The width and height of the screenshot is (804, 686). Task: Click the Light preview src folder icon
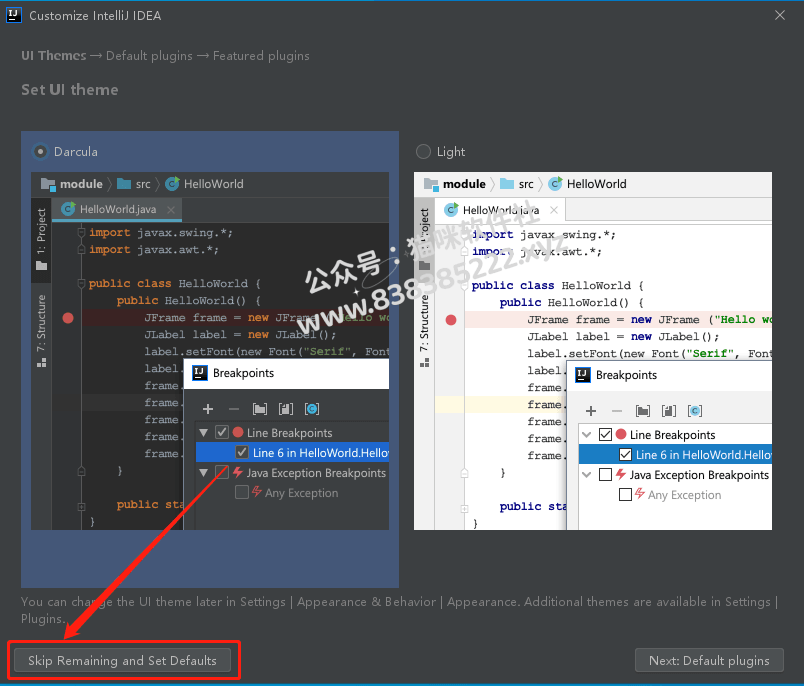point(507,184)
